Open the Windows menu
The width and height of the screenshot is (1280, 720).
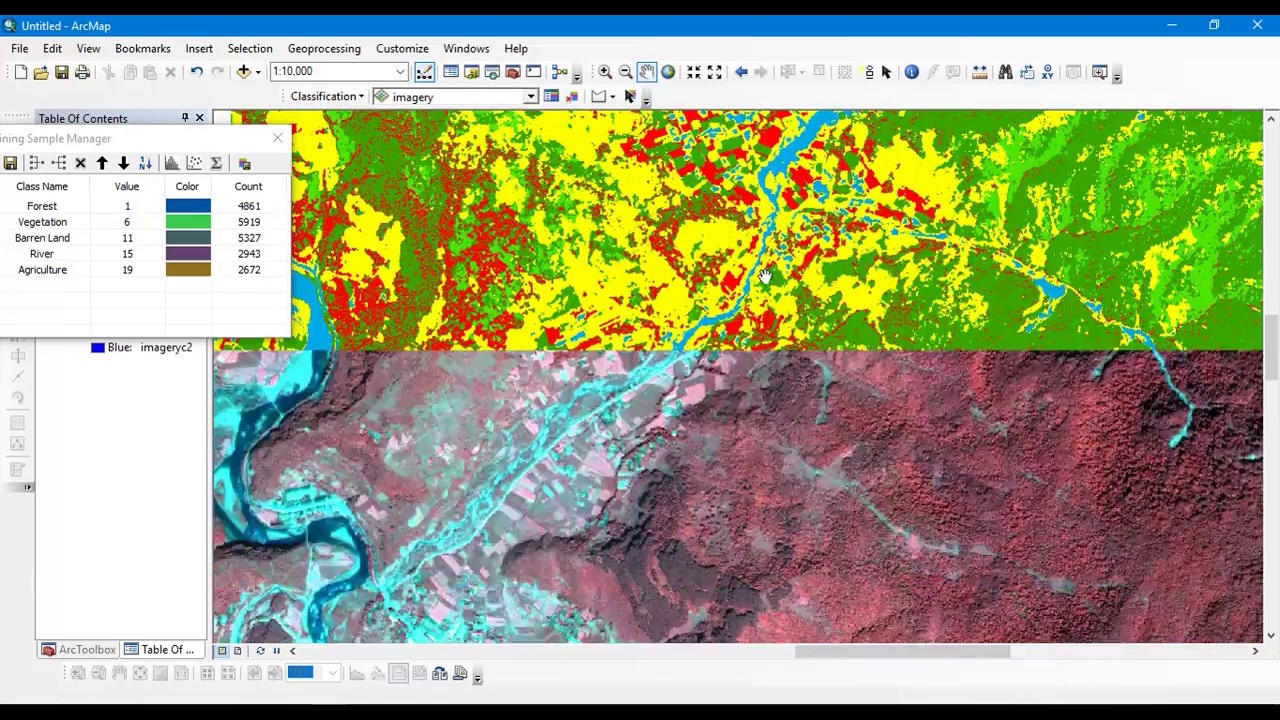[466, 48]
